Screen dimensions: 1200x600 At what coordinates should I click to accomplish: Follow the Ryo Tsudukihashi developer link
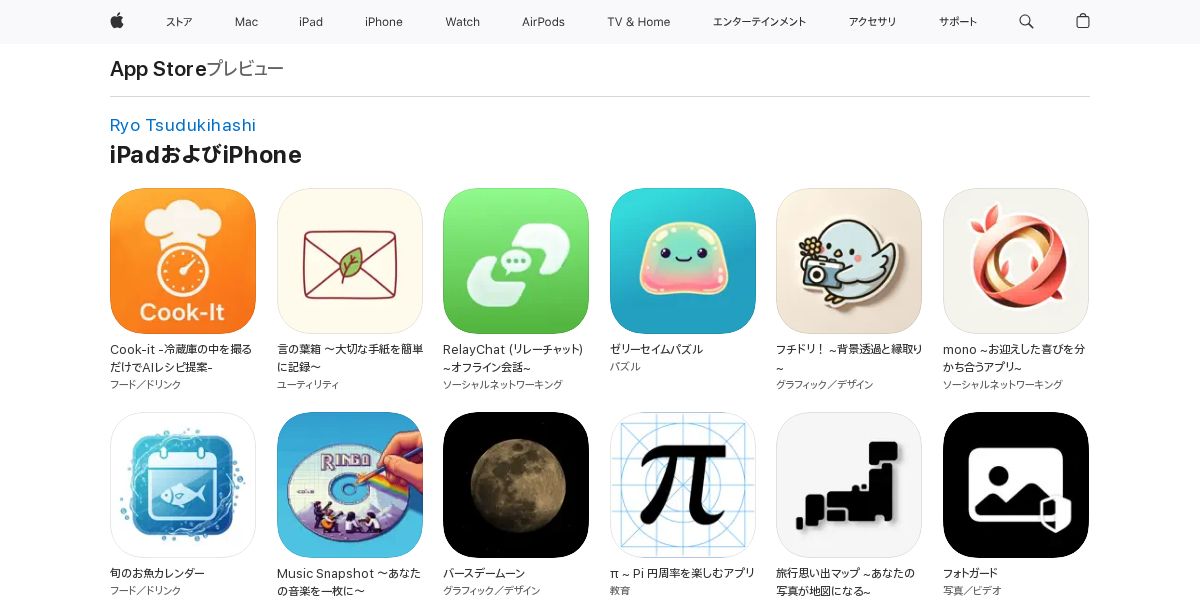pos(183,125)
